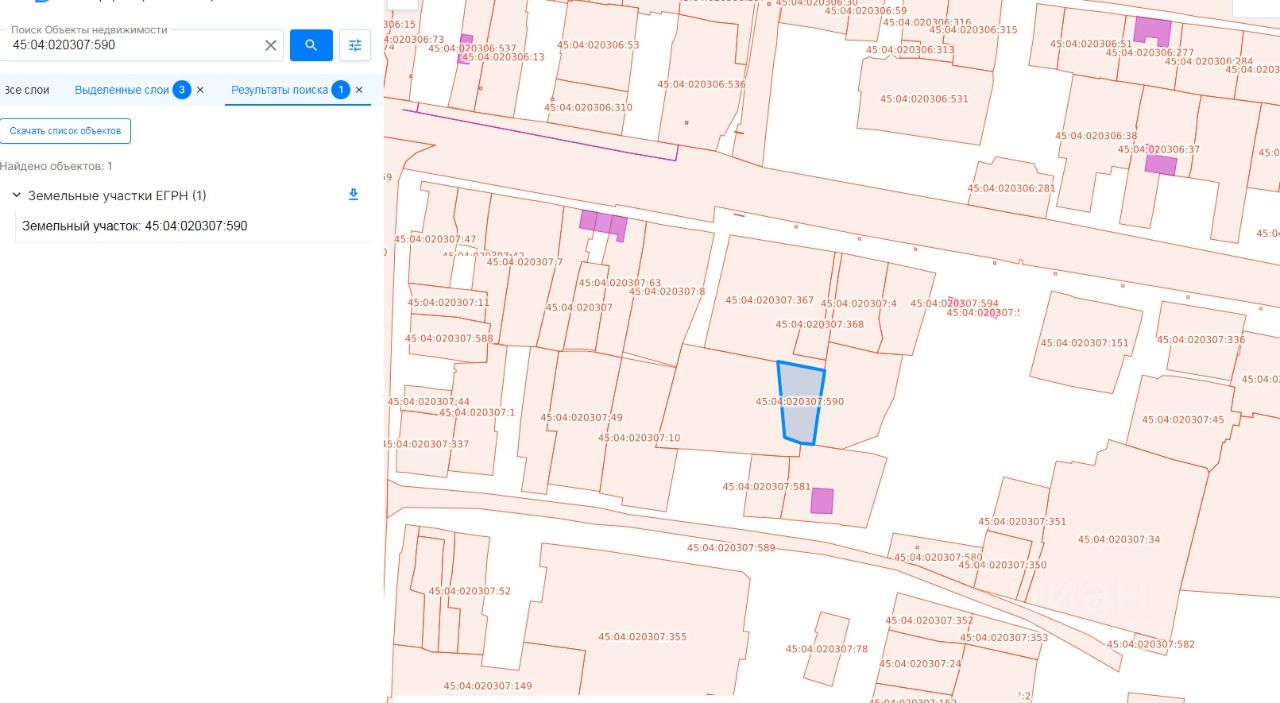Click parcel label 45:04:020307:47
Image resolution: width=1280 pixels, height=703 pixels.
tap(435, 240)
